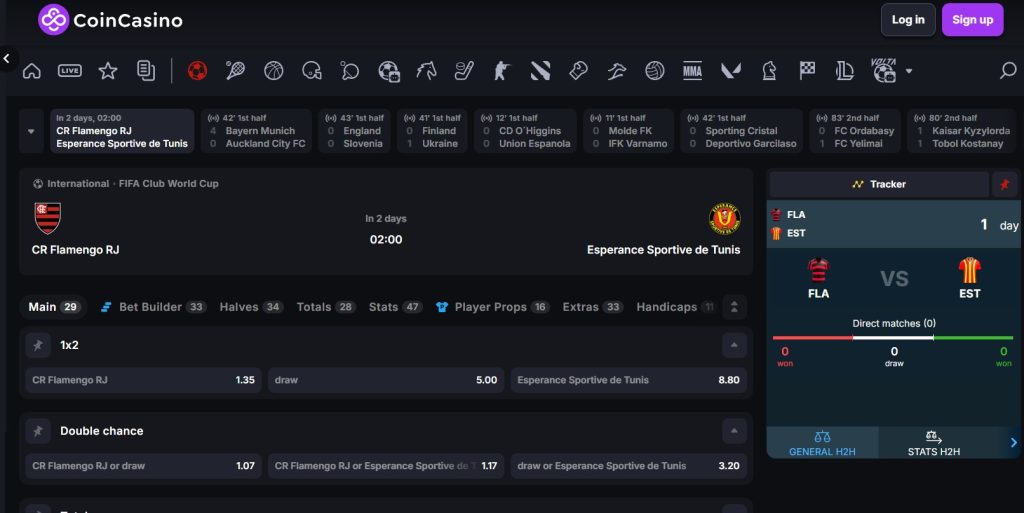
Task: Open International FIFA Club World Cup breadcrumb
Action: 126,184
